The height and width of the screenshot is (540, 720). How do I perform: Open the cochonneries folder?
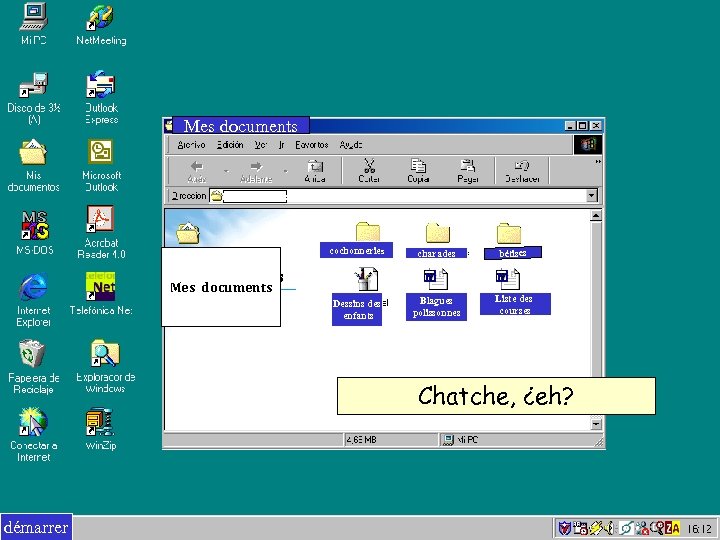pyautogui.click(x=357, y=240)
